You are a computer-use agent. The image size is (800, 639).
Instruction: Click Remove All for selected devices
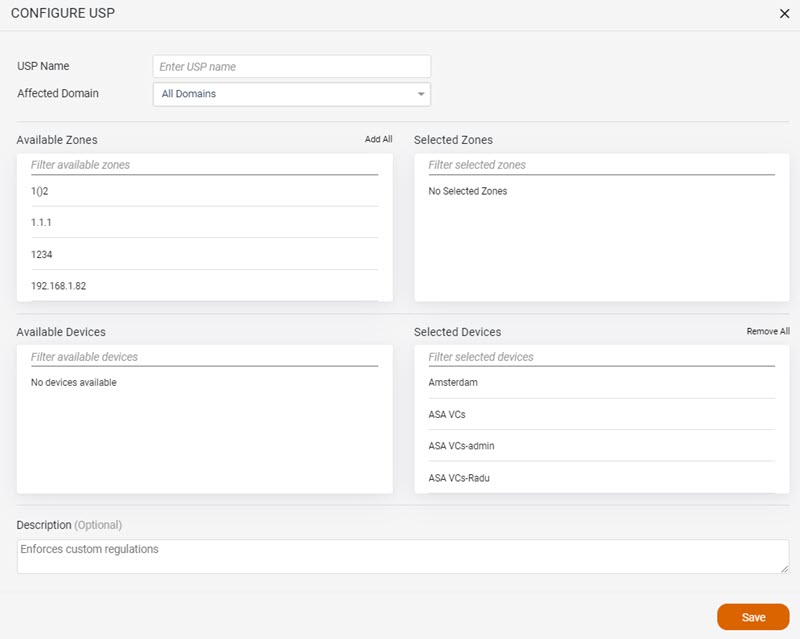click(x=768, y=331)
